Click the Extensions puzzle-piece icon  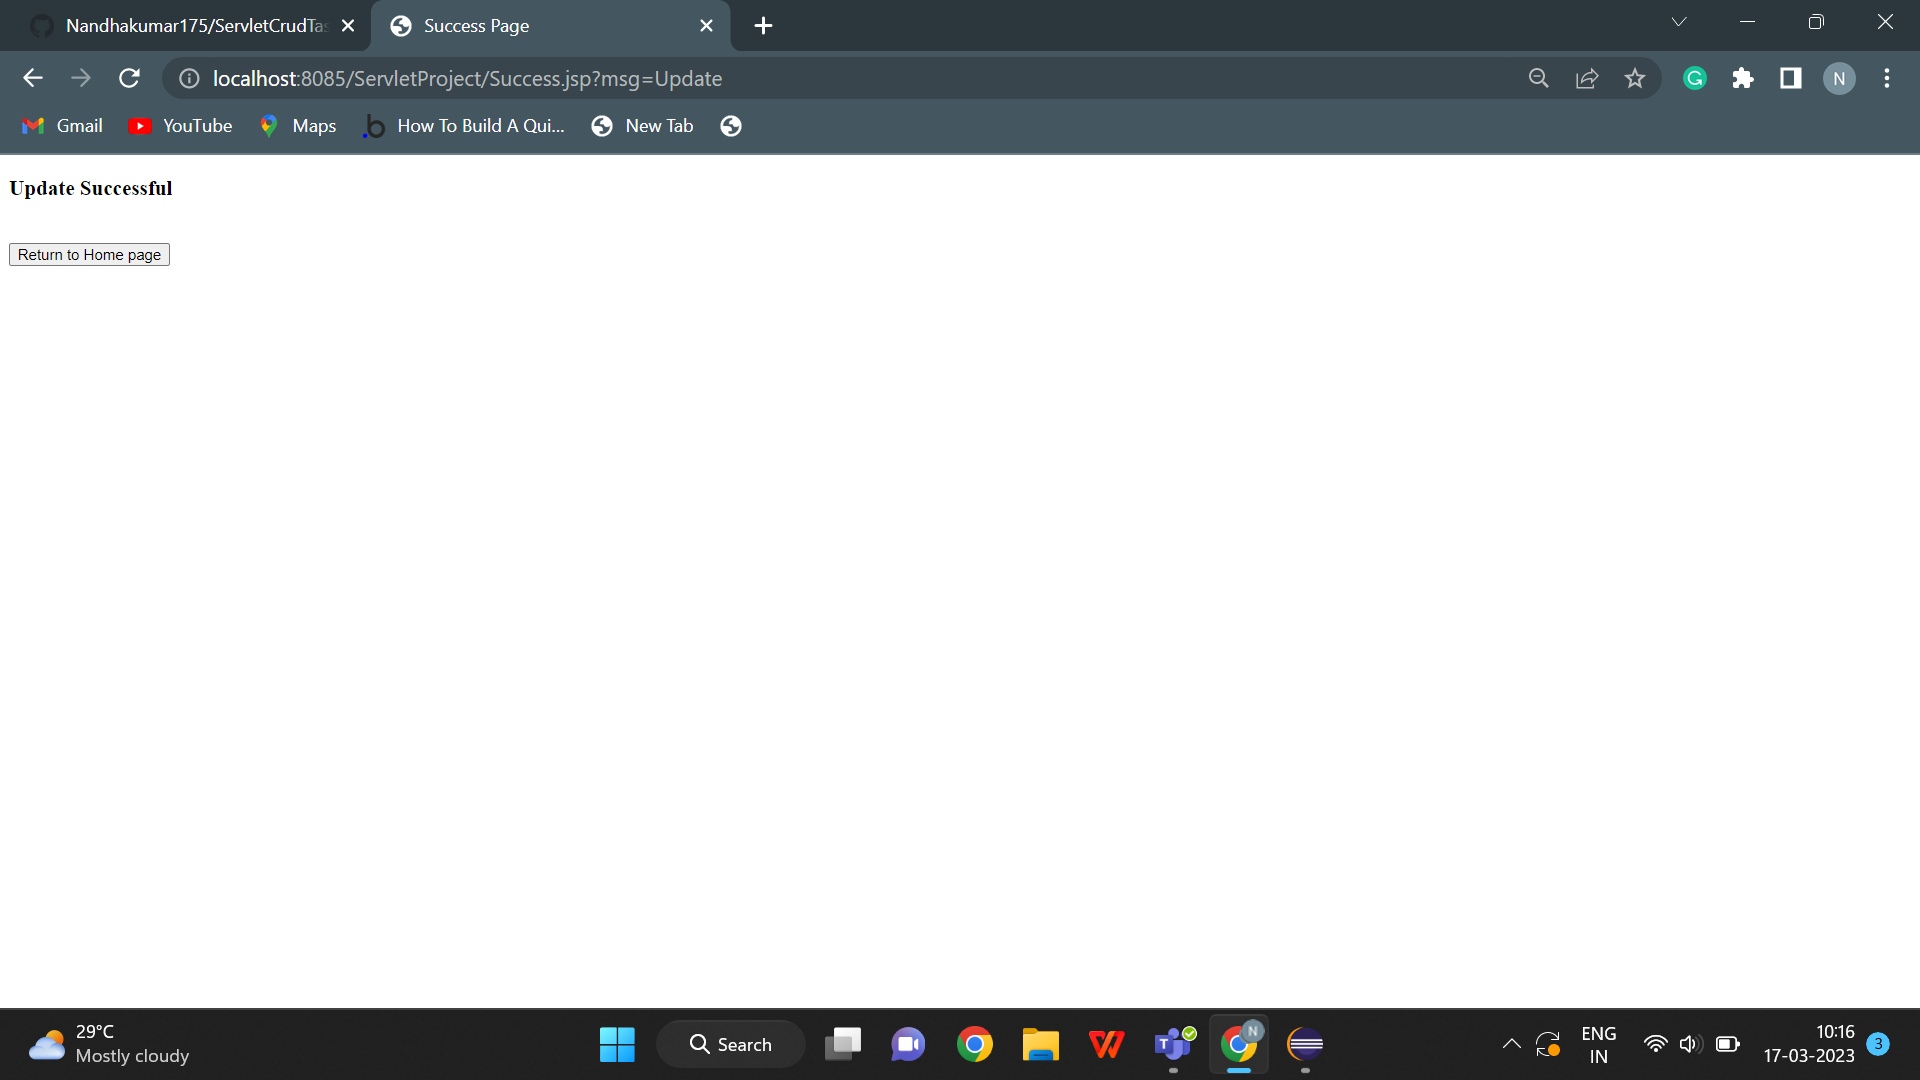(x=1743, y=78)
